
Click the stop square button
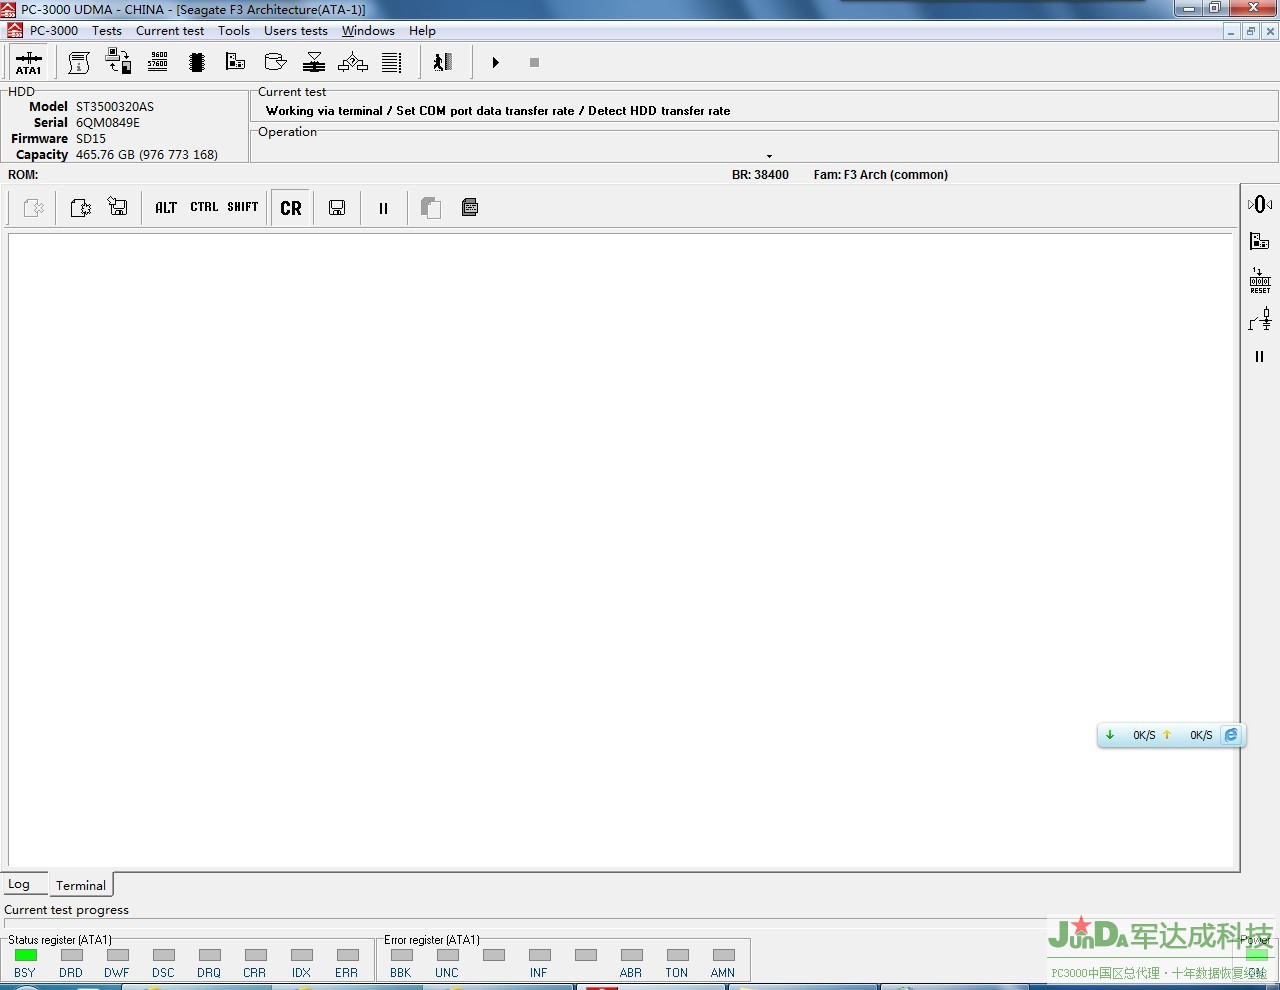(534, 62)
